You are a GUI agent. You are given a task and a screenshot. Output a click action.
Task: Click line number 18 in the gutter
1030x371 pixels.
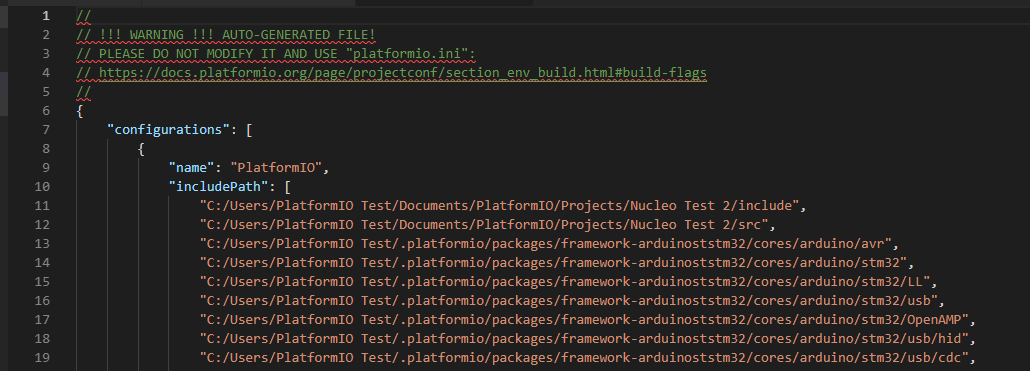tap(42, 339)
